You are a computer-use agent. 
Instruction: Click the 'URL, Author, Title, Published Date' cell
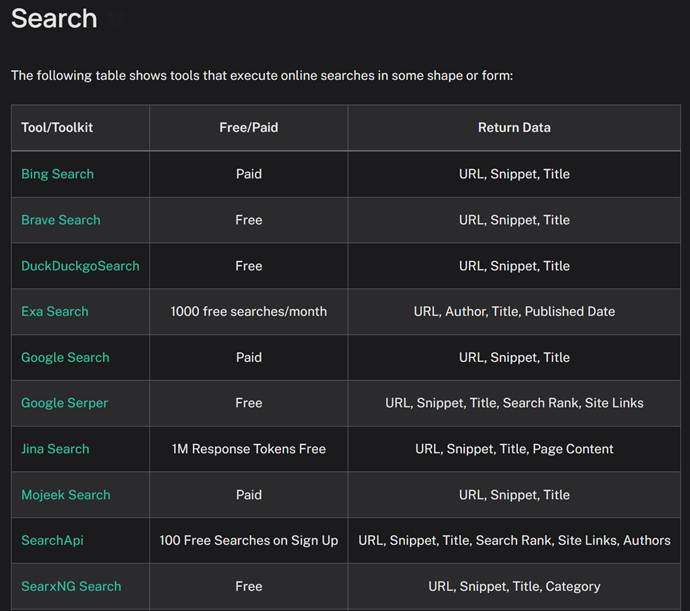pyautogui.click(x=514, y=312)
